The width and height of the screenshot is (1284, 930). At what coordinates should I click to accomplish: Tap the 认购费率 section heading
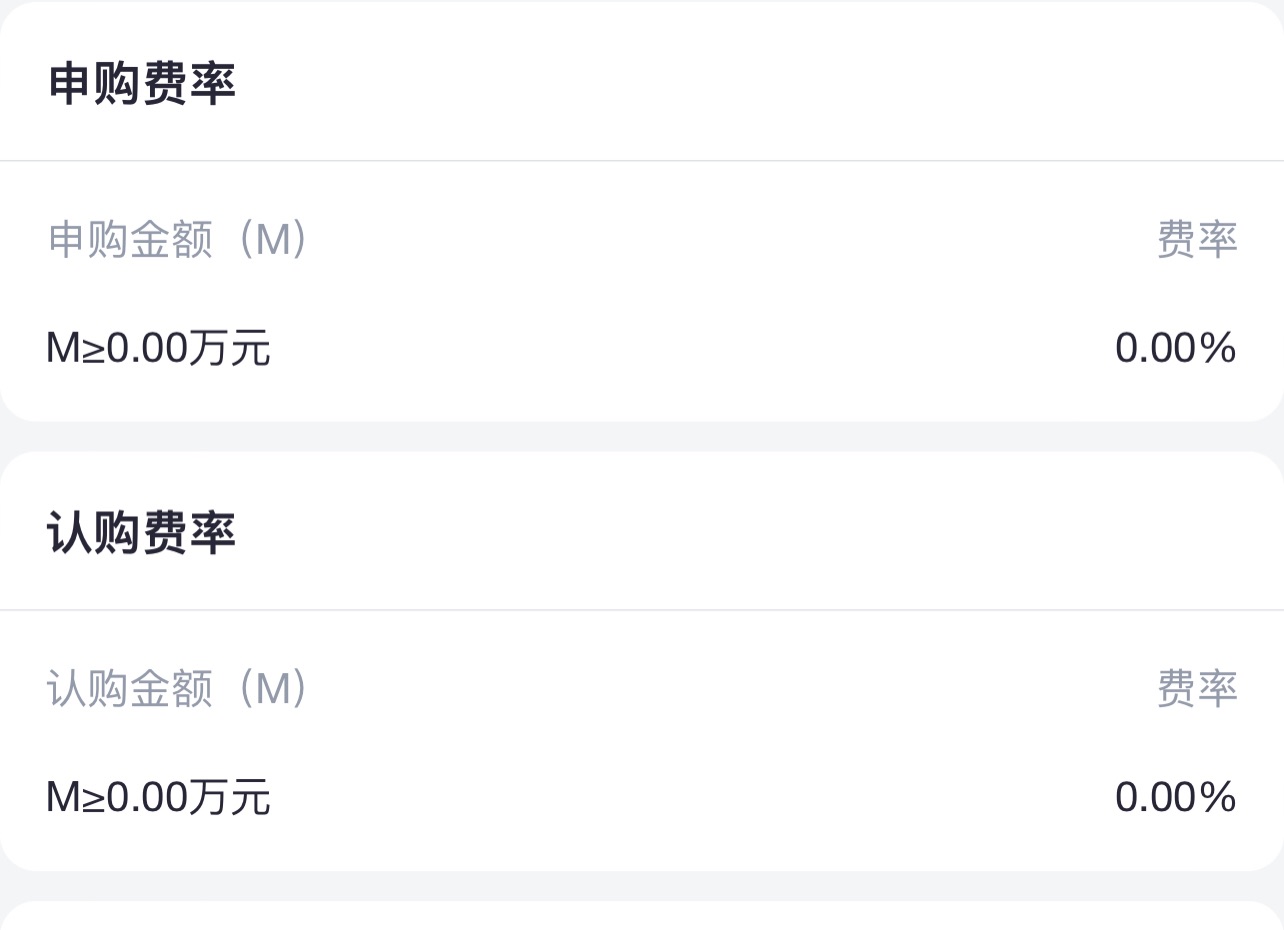142,534
